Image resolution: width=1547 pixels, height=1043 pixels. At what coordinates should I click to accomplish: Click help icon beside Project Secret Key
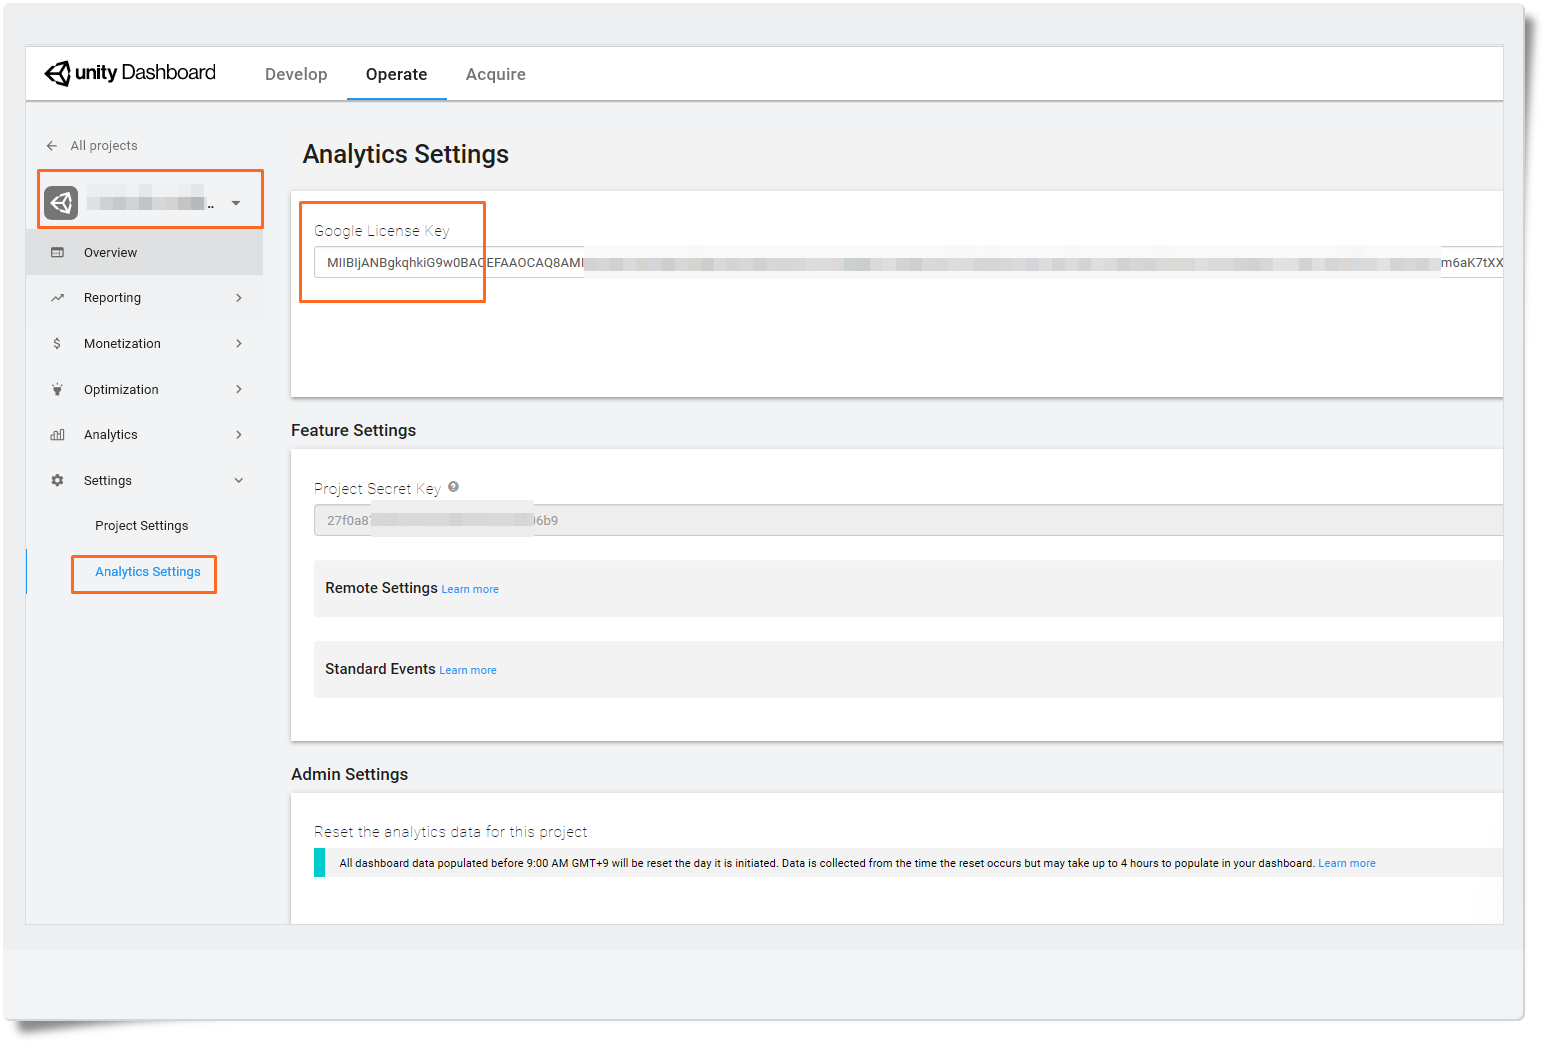[453, 487]
